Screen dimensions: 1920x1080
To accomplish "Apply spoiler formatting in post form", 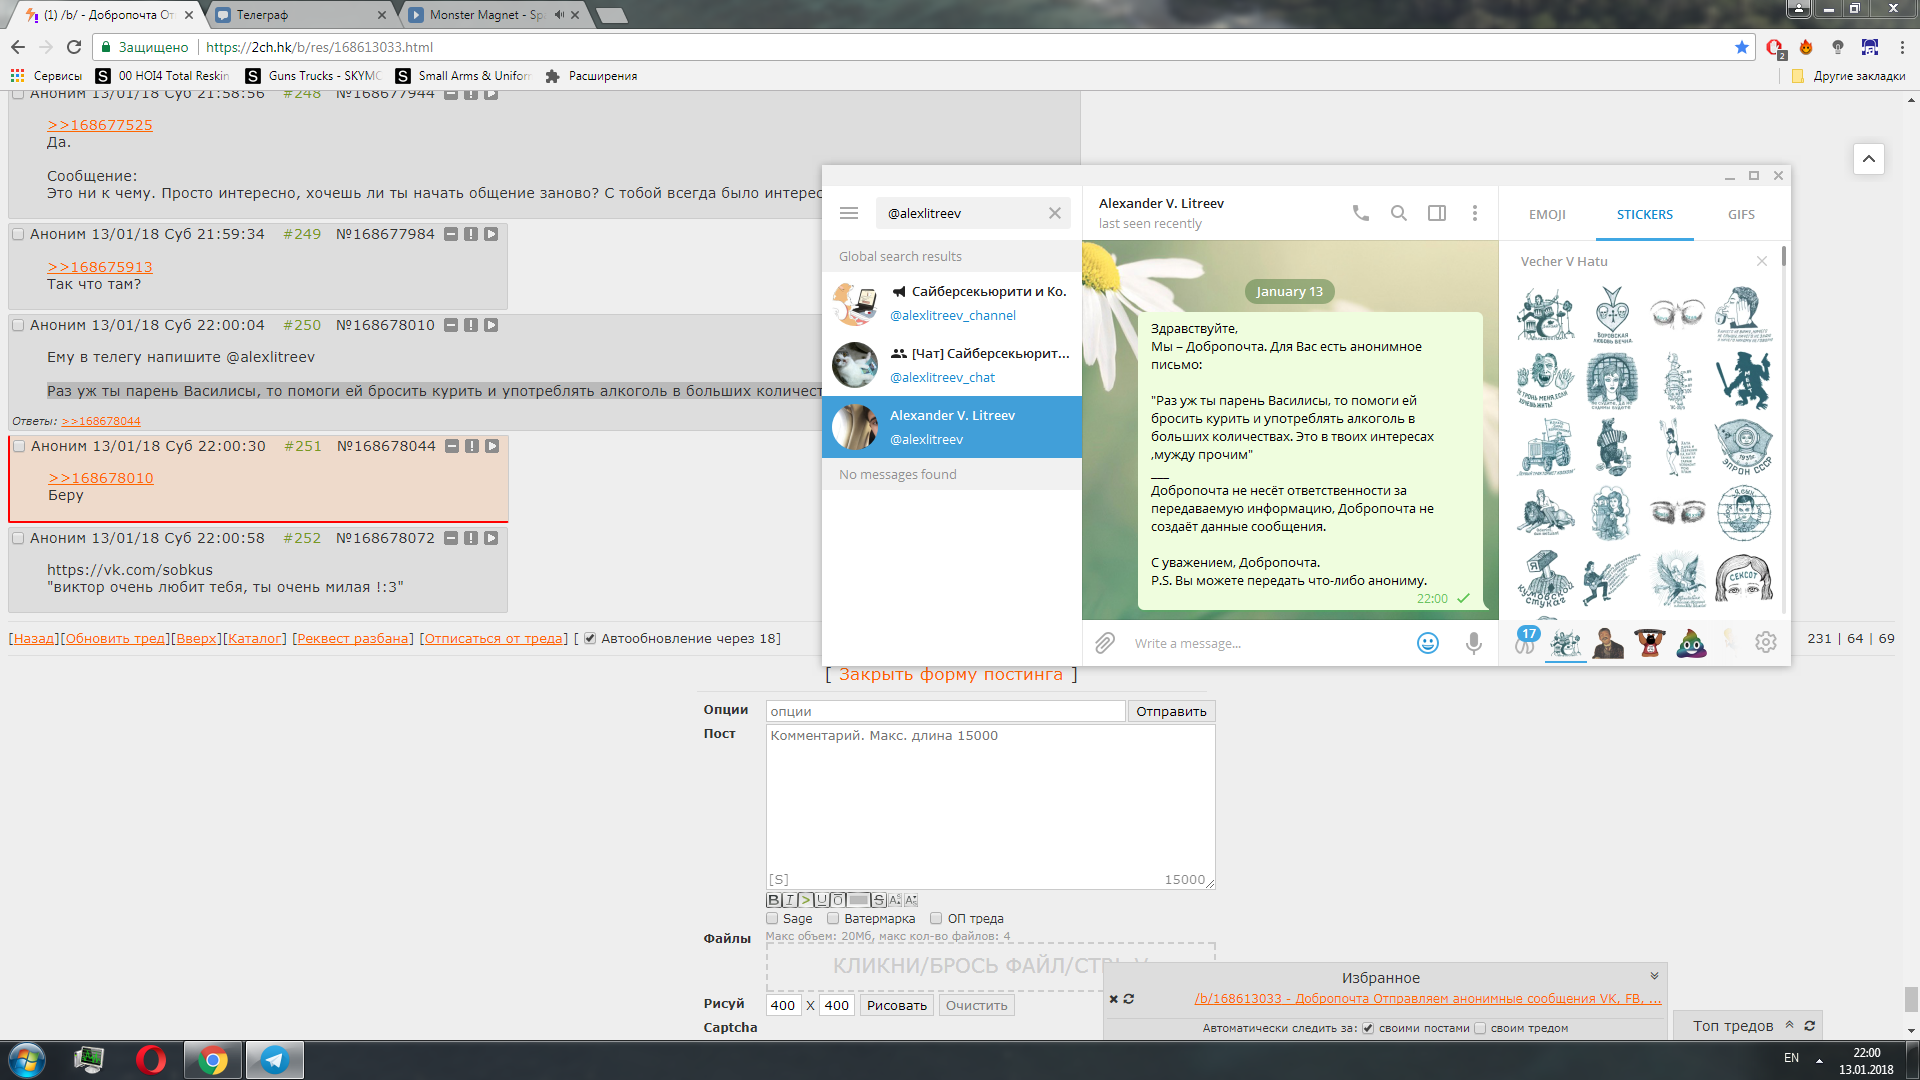I will pos(859,900).
